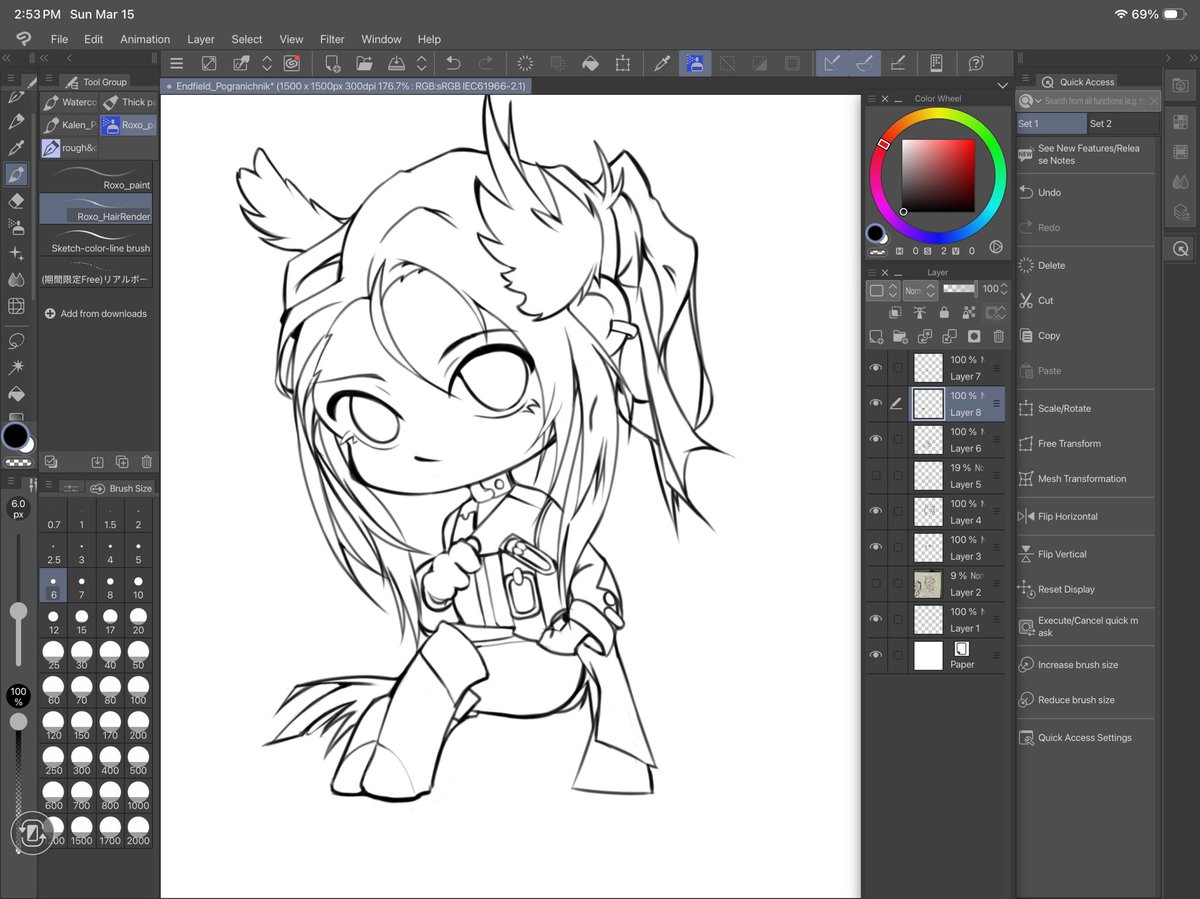Image resolution: width=1200 pixels, height=899 pixels.
Task: Hide Layer 6 with its eye icon
Action: [x=876, y=440]
